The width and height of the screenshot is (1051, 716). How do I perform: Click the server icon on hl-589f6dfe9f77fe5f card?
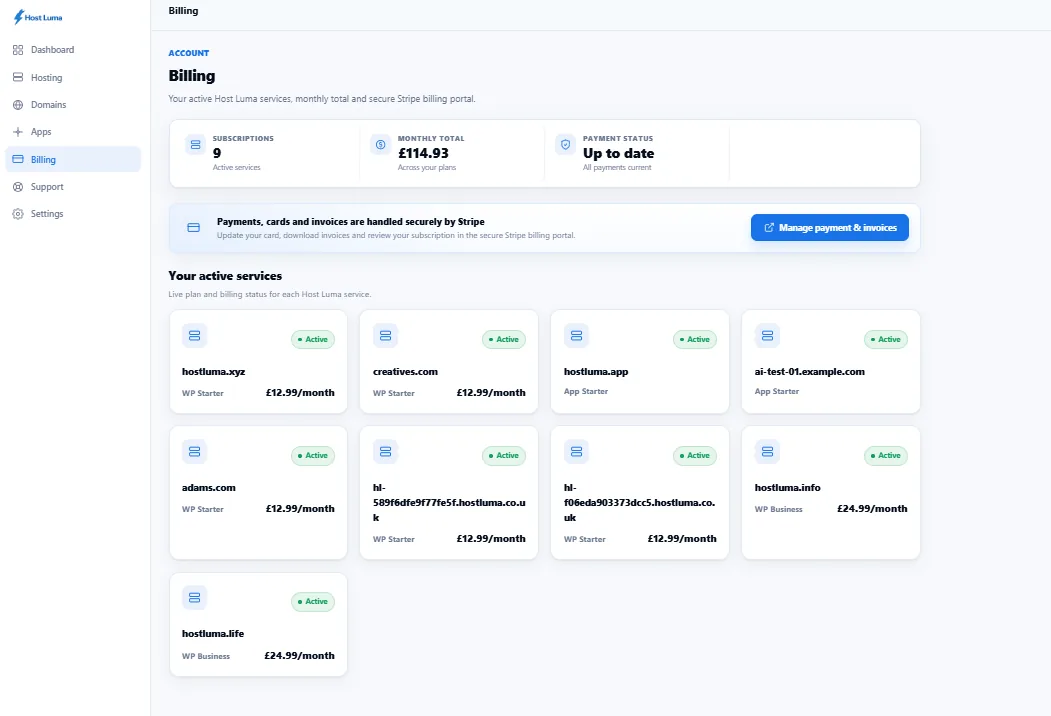tap(385, 452)
